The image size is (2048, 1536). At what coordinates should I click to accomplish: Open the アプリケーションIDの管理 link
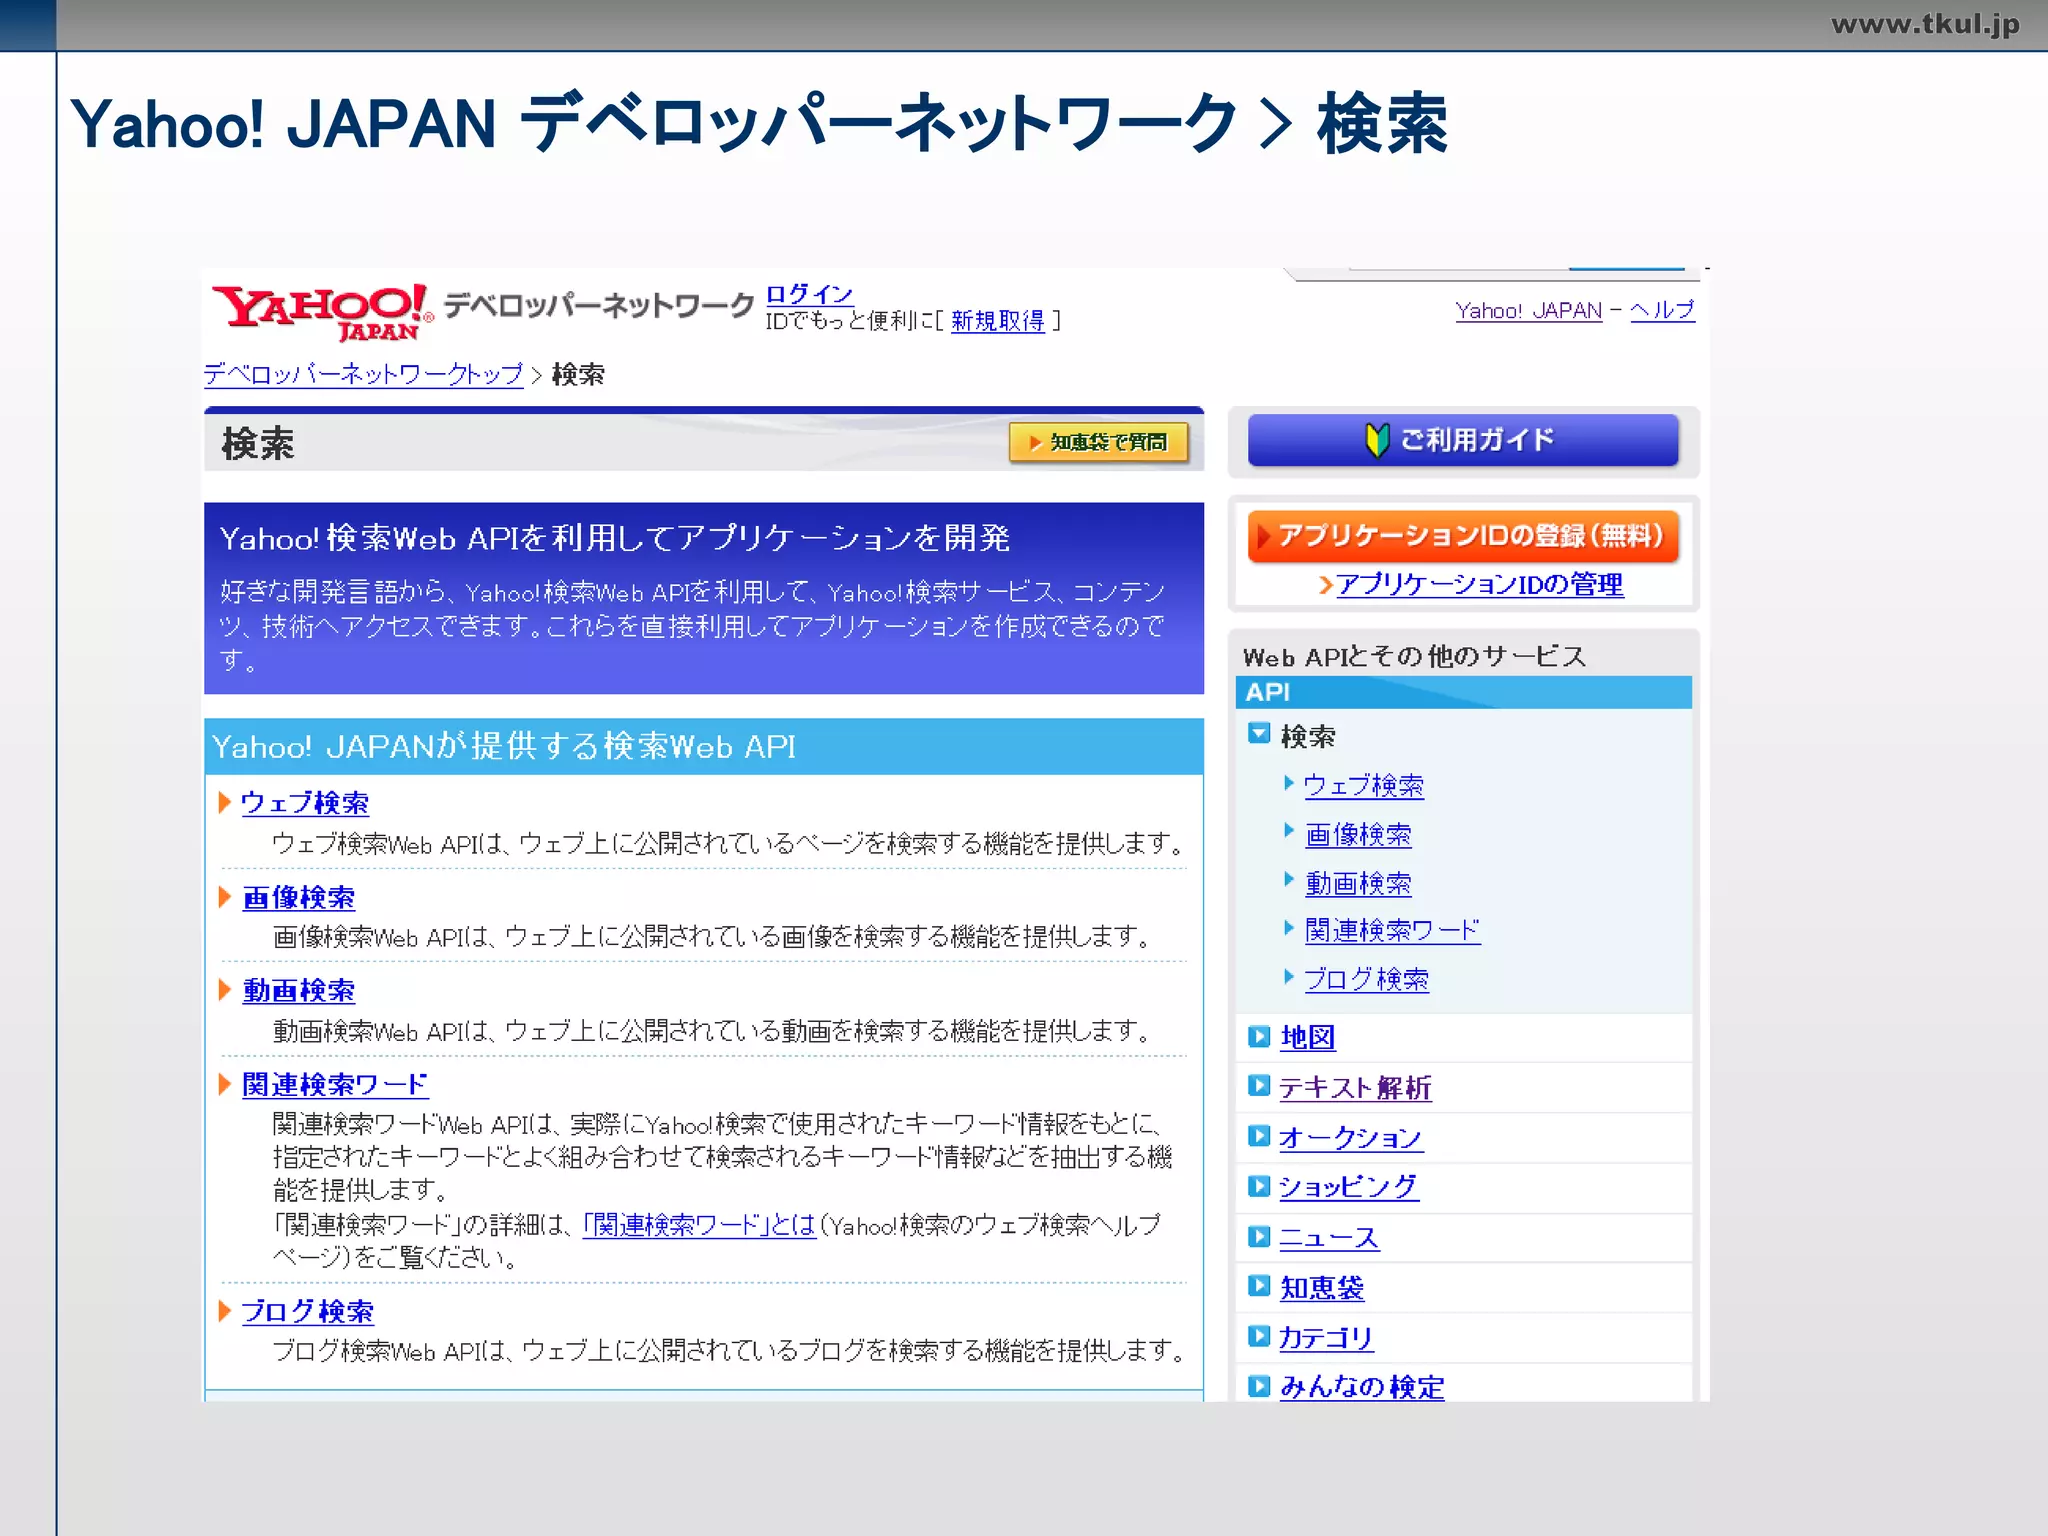(1479, 585)
